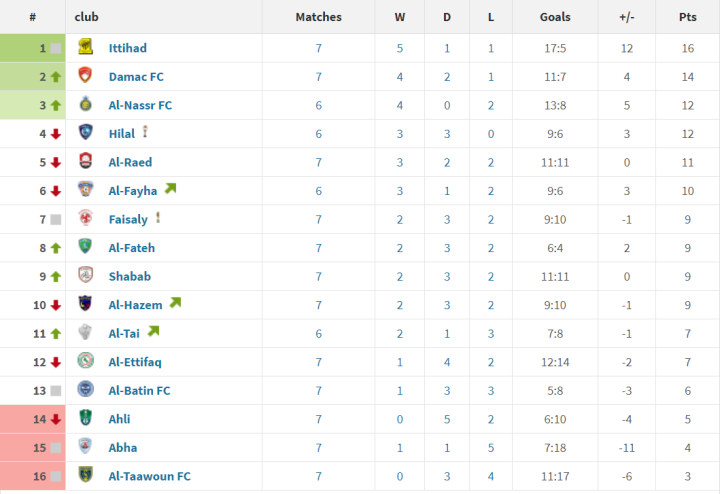Click the green promoted arrow beside Al-Tai
720x494 pixels.
[153, 332]
